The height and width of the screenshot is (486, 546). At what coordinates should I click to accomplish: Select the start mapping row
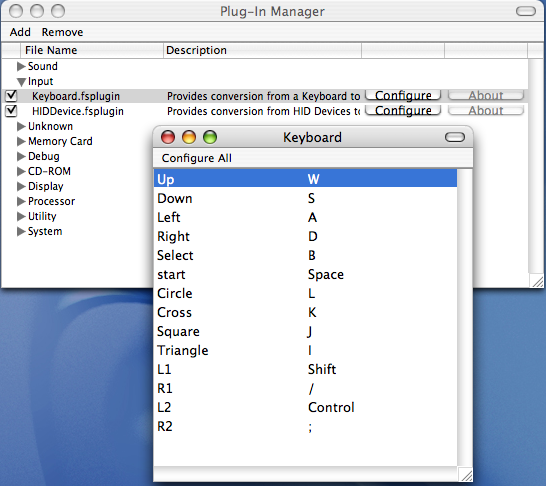(x=305, y=274)
